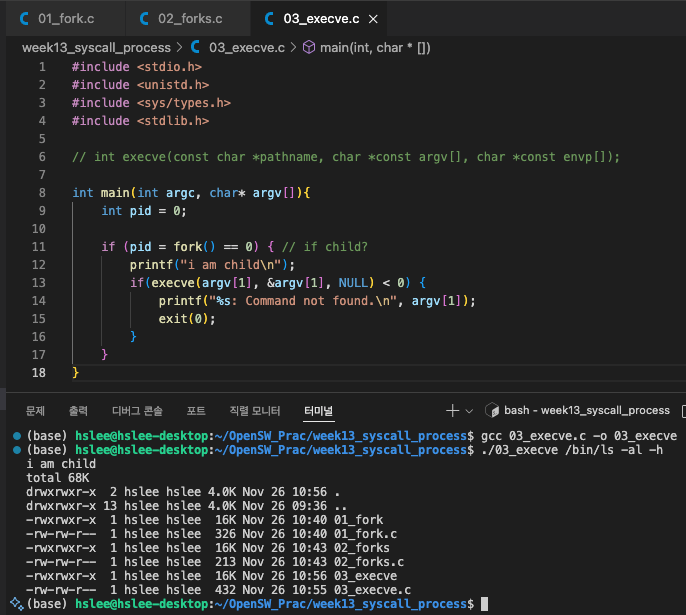Click the C file icon in the breadcrumb

pyautogui.click(x=196, y=47)
